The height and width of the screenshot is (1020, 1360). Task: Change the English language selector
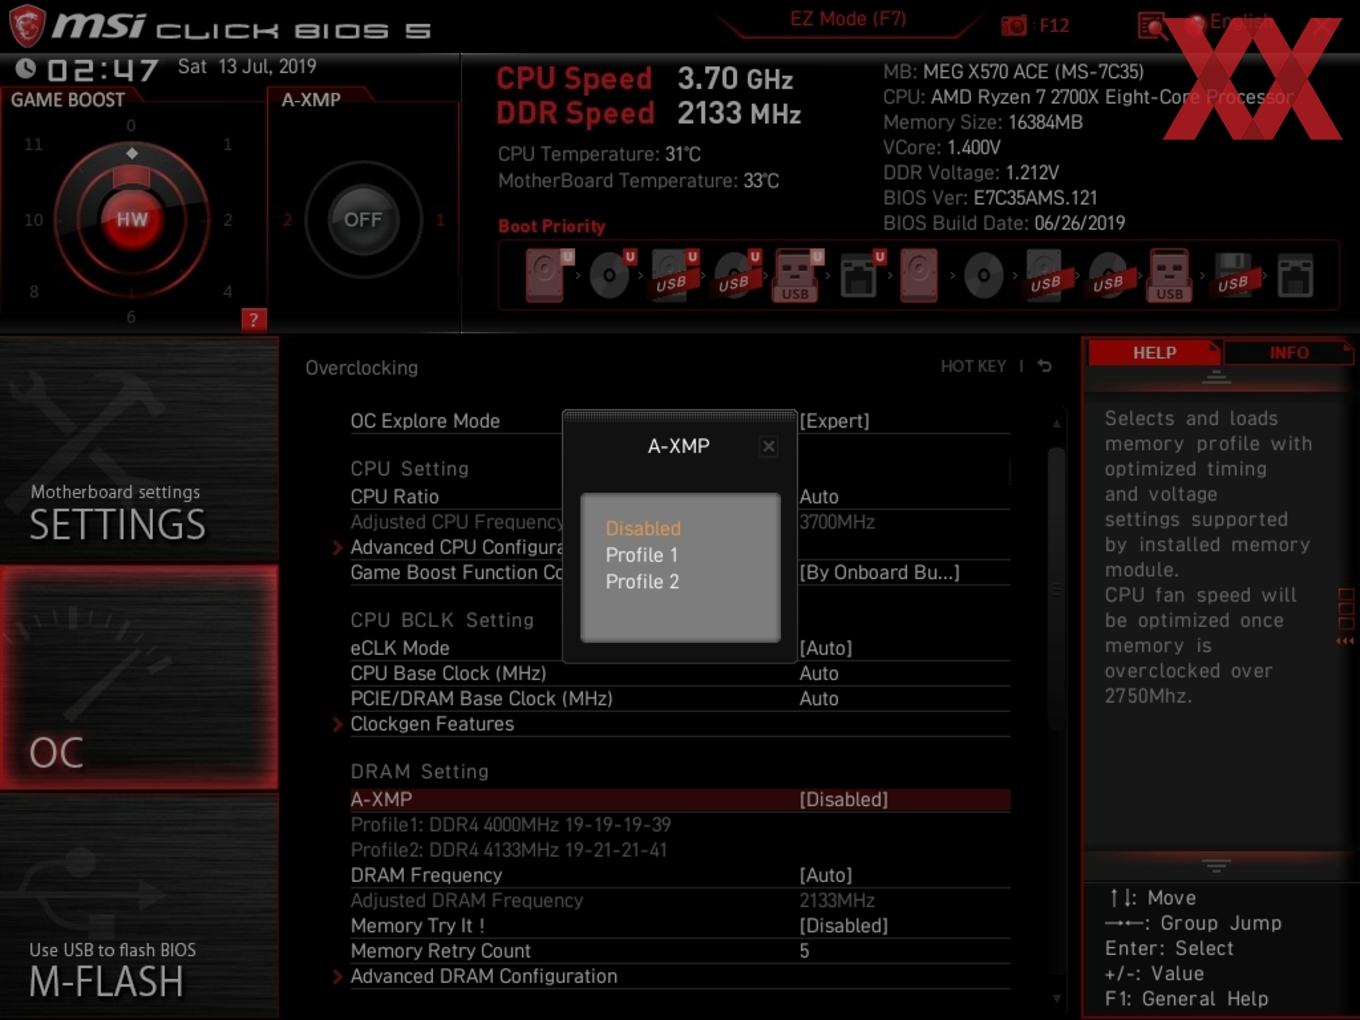click(x=1238, y=21)
